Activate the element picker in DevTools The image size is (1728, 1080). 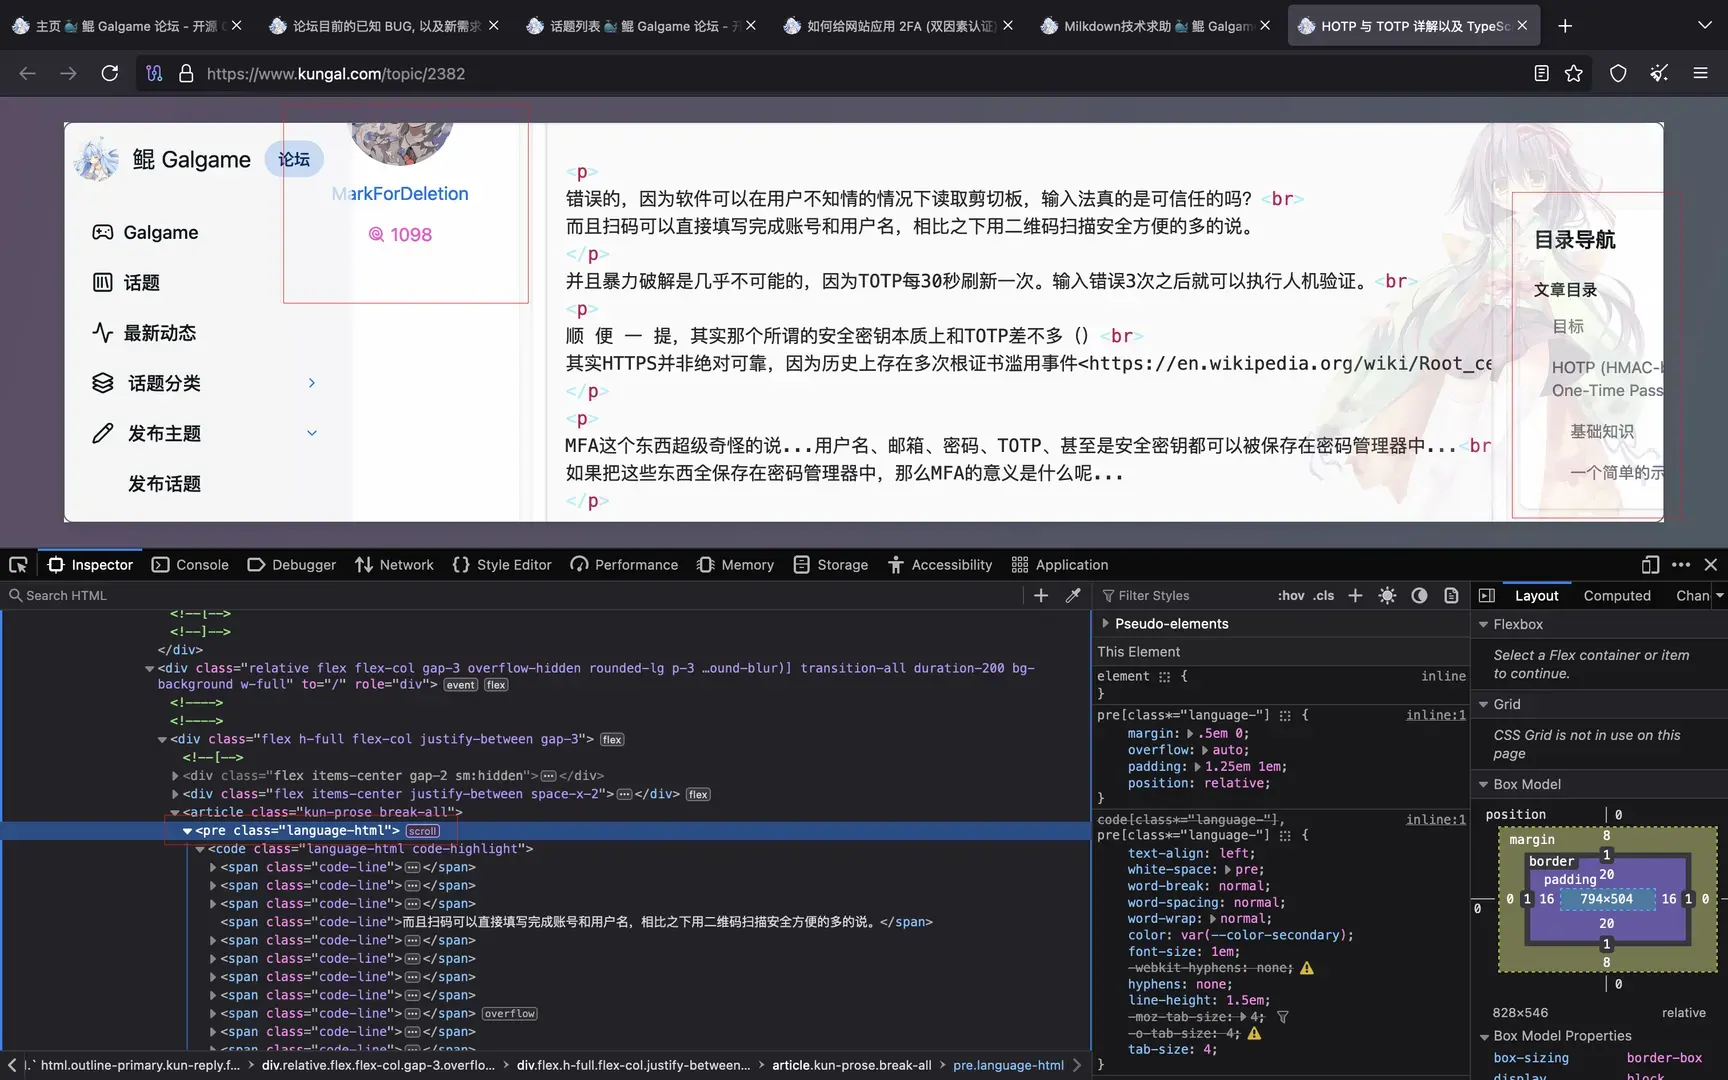click(18, 565)
